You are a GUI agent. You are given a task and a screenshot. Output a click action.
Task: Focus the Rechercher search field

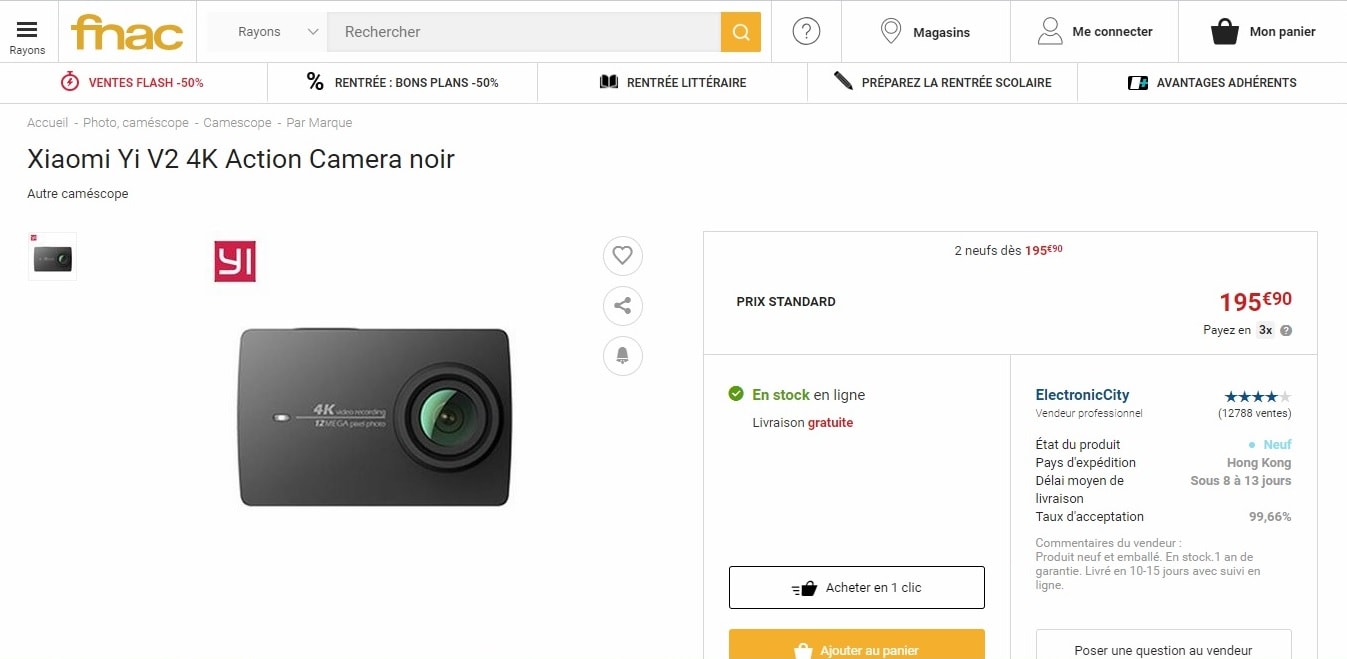click(524, 32)
